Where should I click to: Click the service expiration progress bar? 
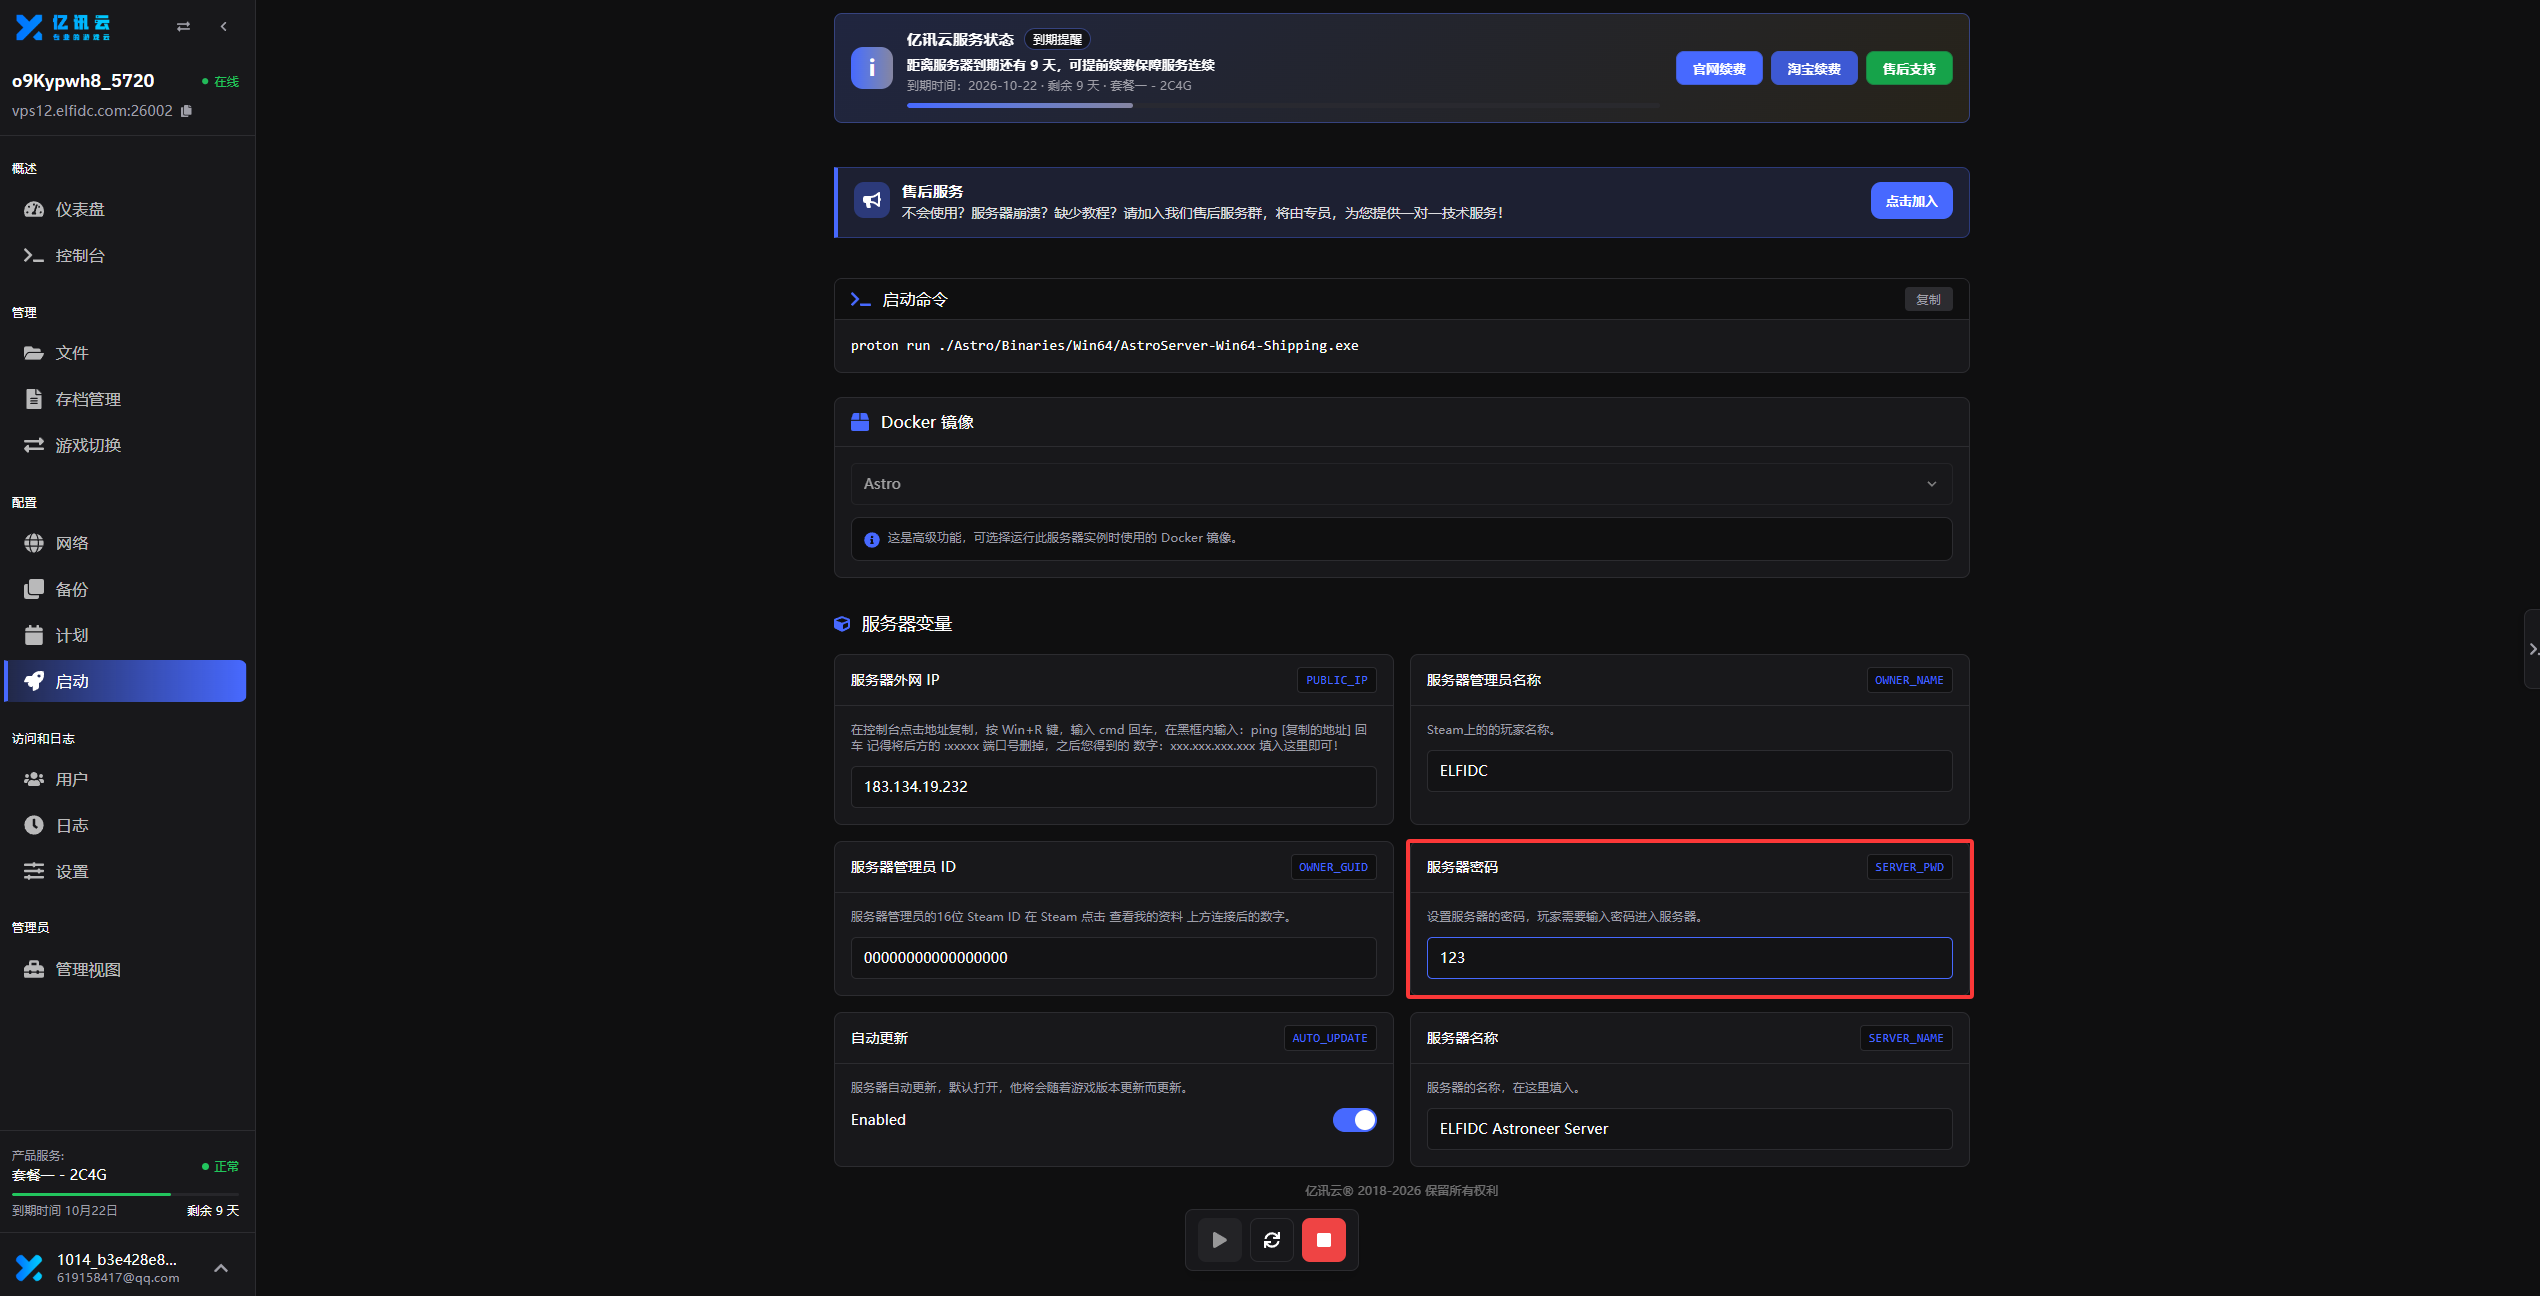point(1283,105)
